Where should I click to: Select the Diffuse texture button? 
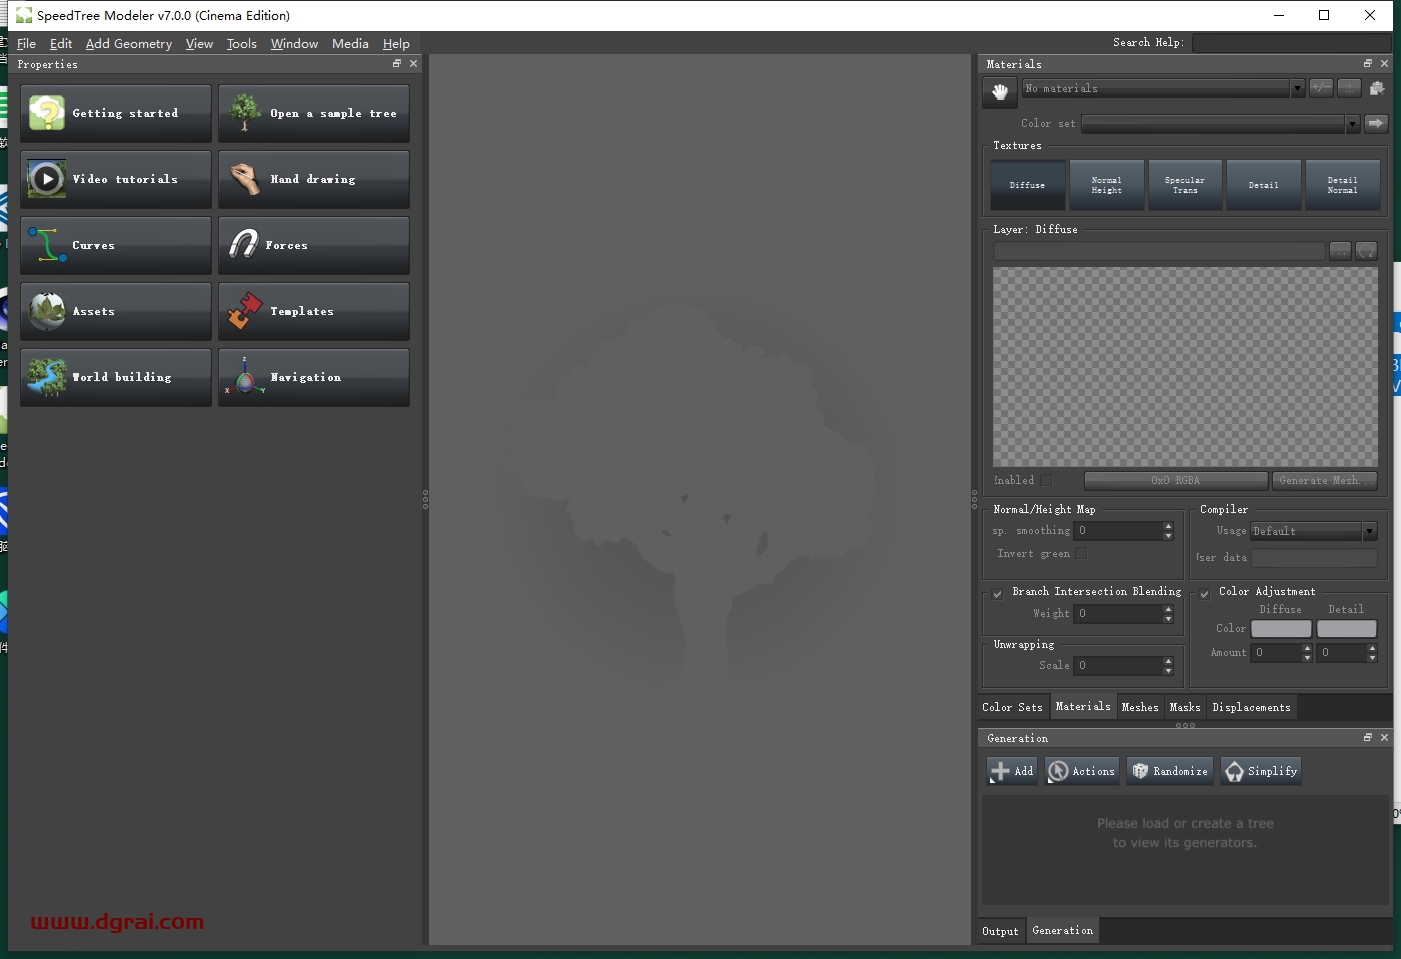(x=1027, y=185)
